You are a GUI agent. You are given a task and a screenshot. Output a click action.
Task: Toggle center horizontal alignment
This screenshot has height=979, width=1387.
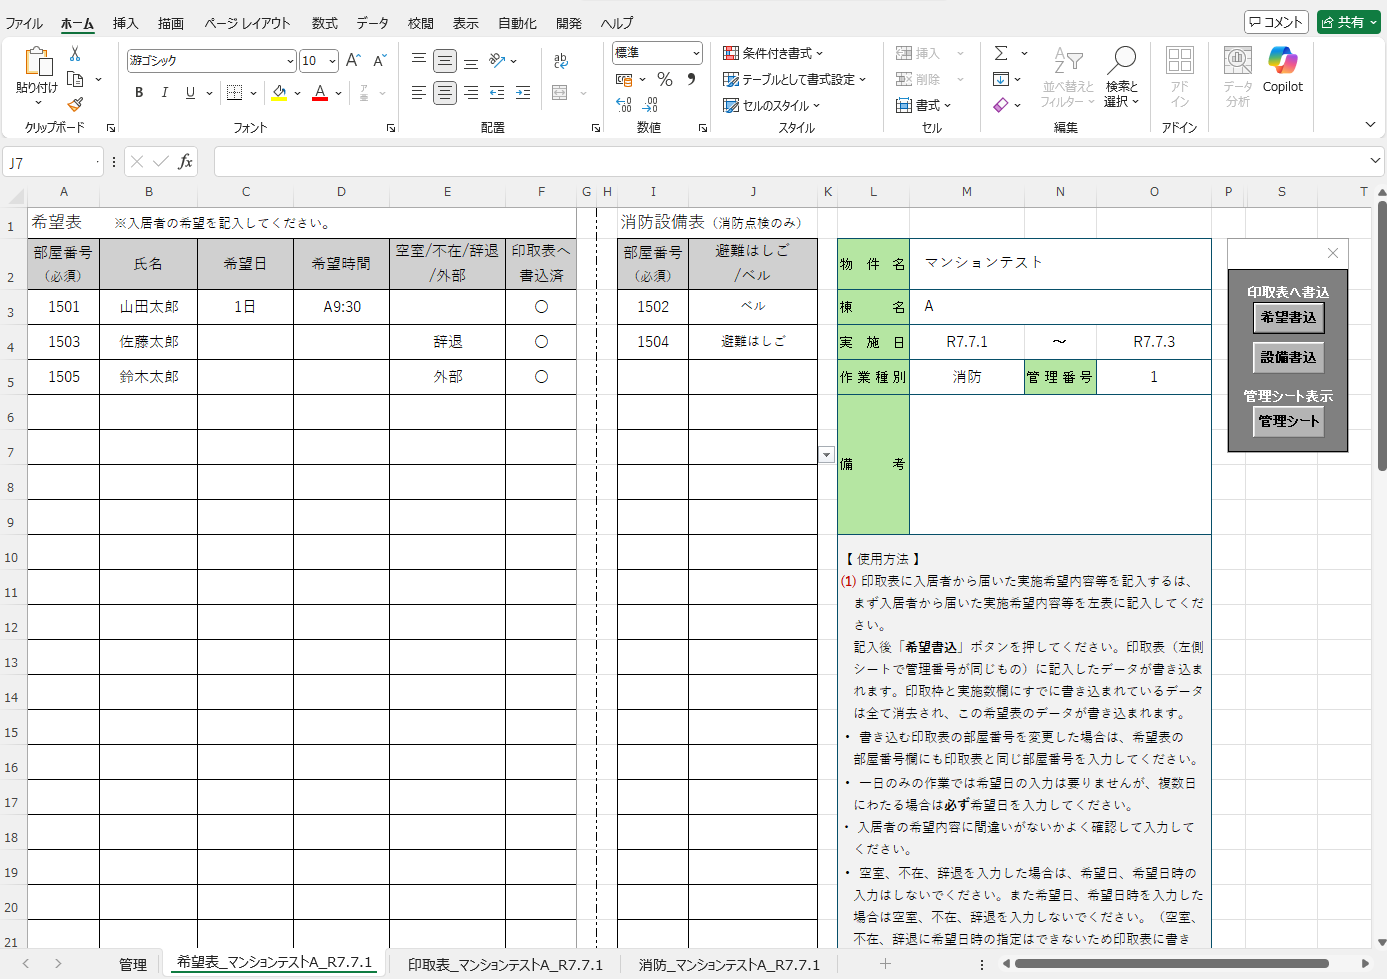pyautogui.click(x=445, y=93)
